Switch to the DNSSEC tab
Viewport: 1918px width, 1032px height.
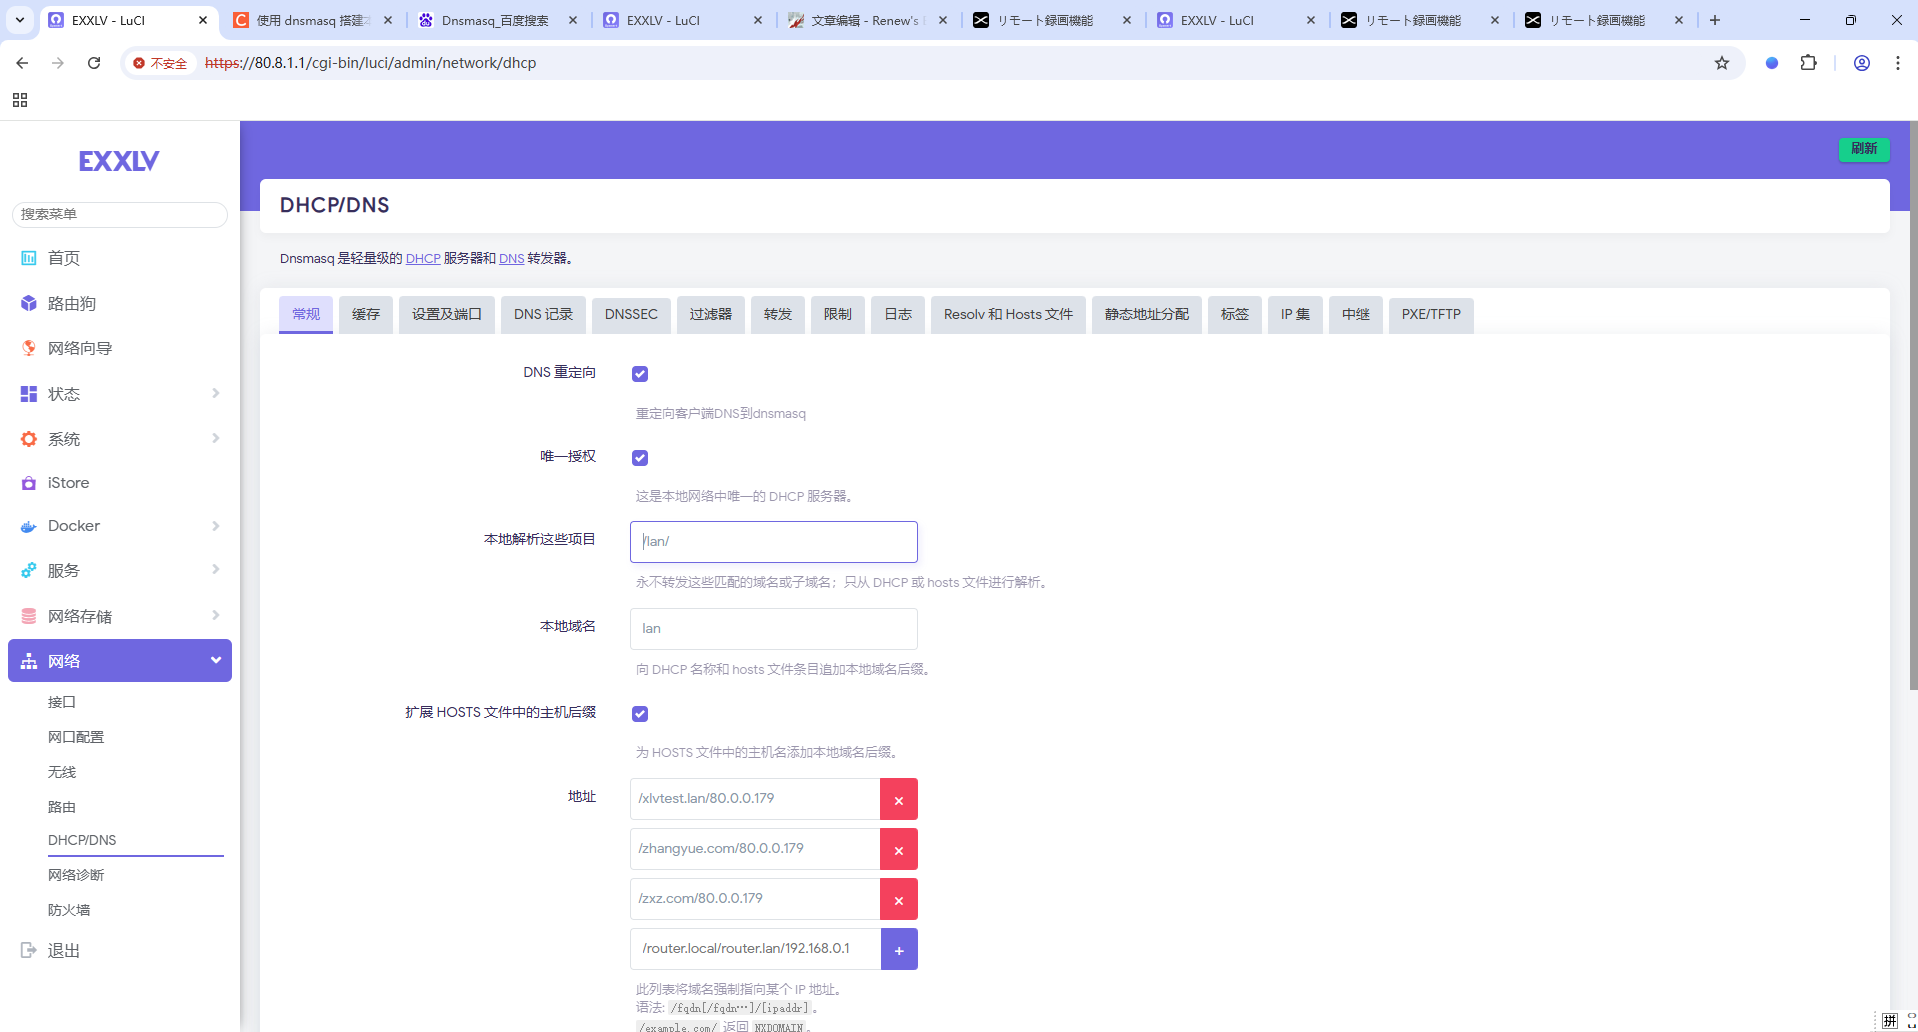631,314
